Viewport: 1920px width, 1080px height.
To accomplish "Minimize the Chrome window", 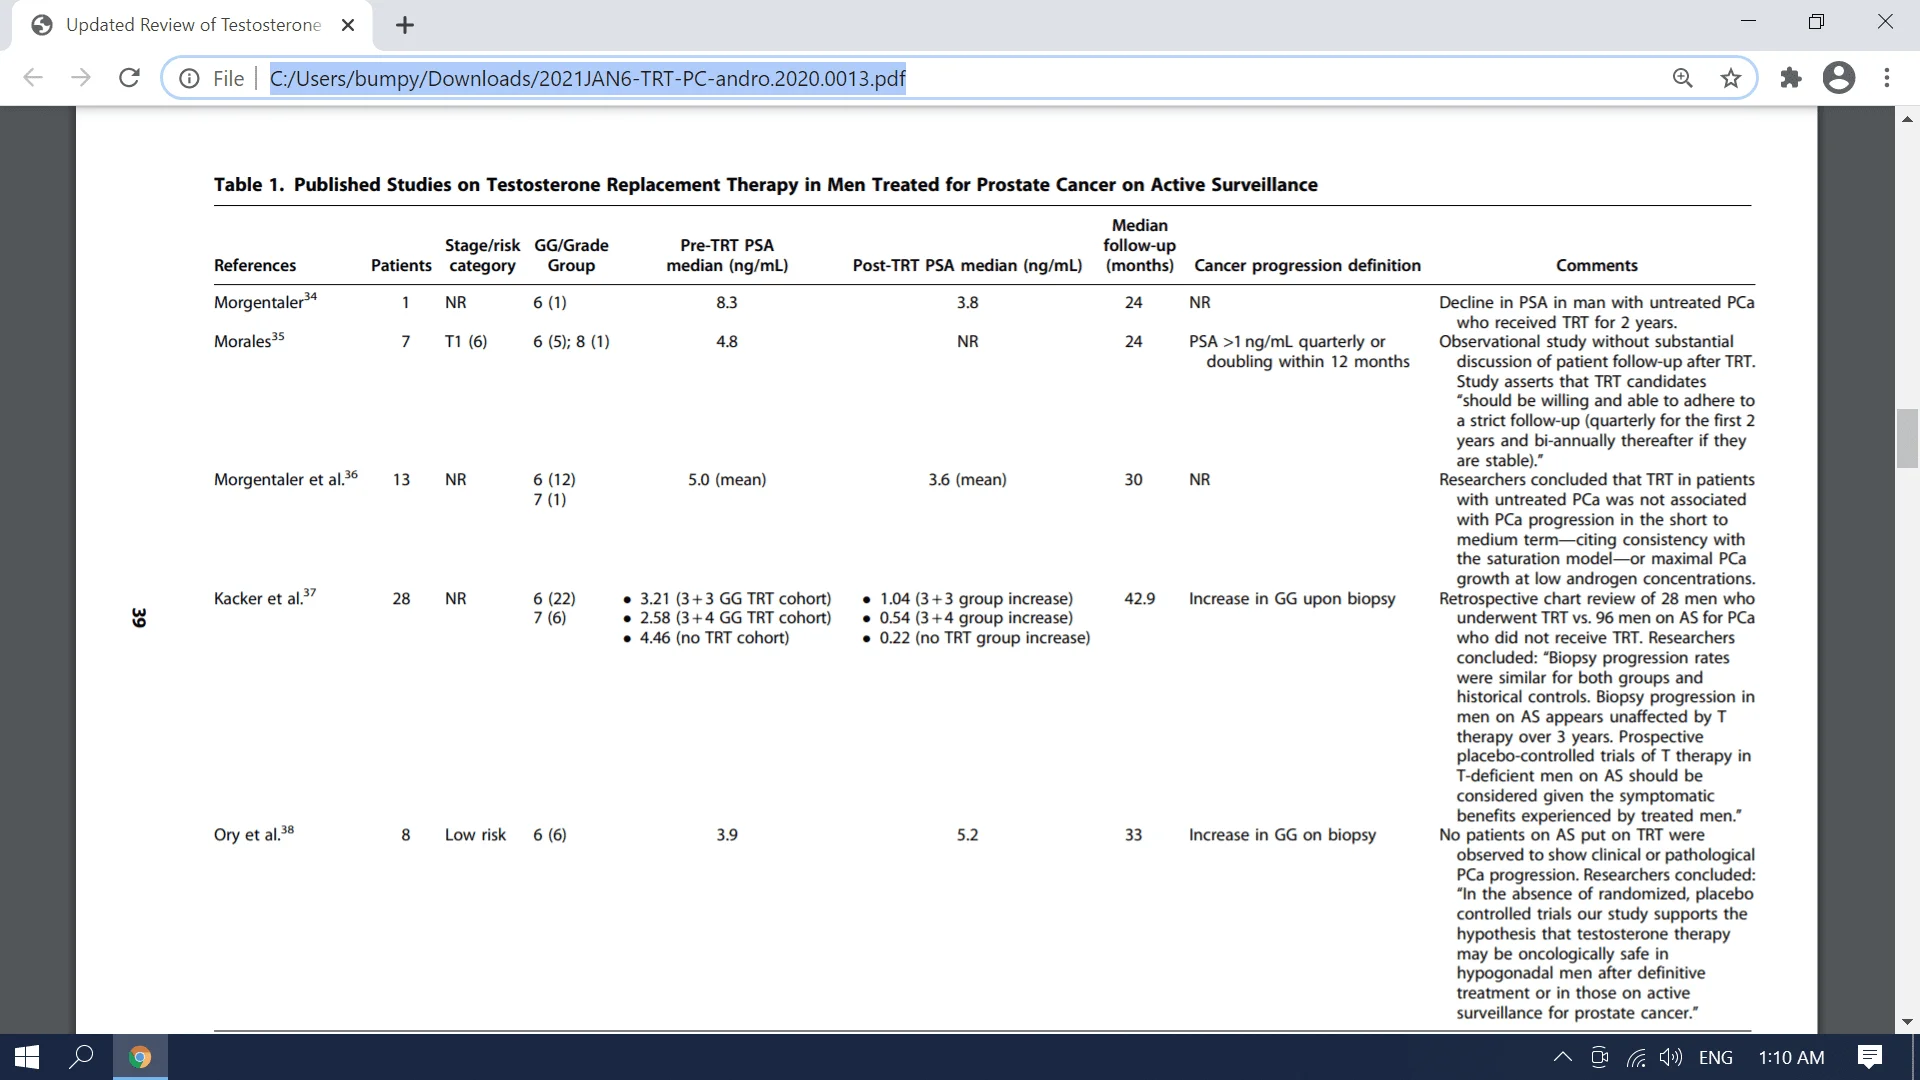I will 1748,22.
